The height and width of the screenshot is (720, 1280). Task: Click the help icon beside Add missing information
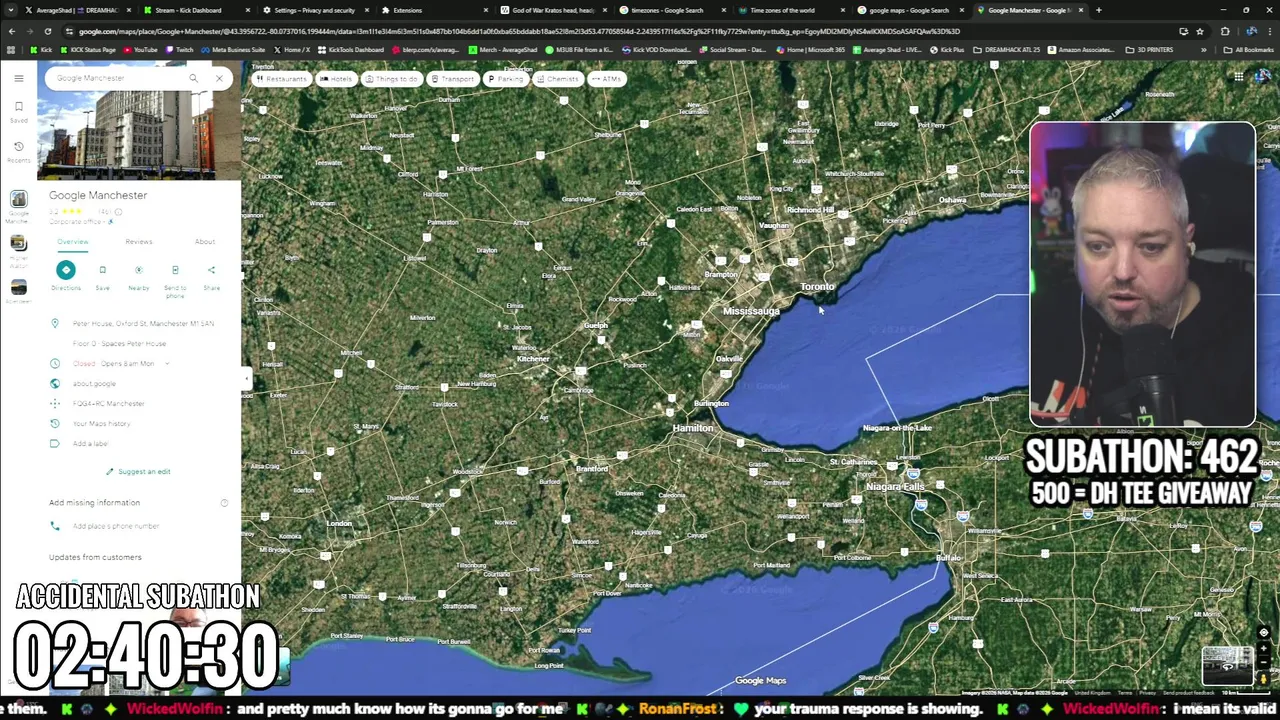(224, 503)
